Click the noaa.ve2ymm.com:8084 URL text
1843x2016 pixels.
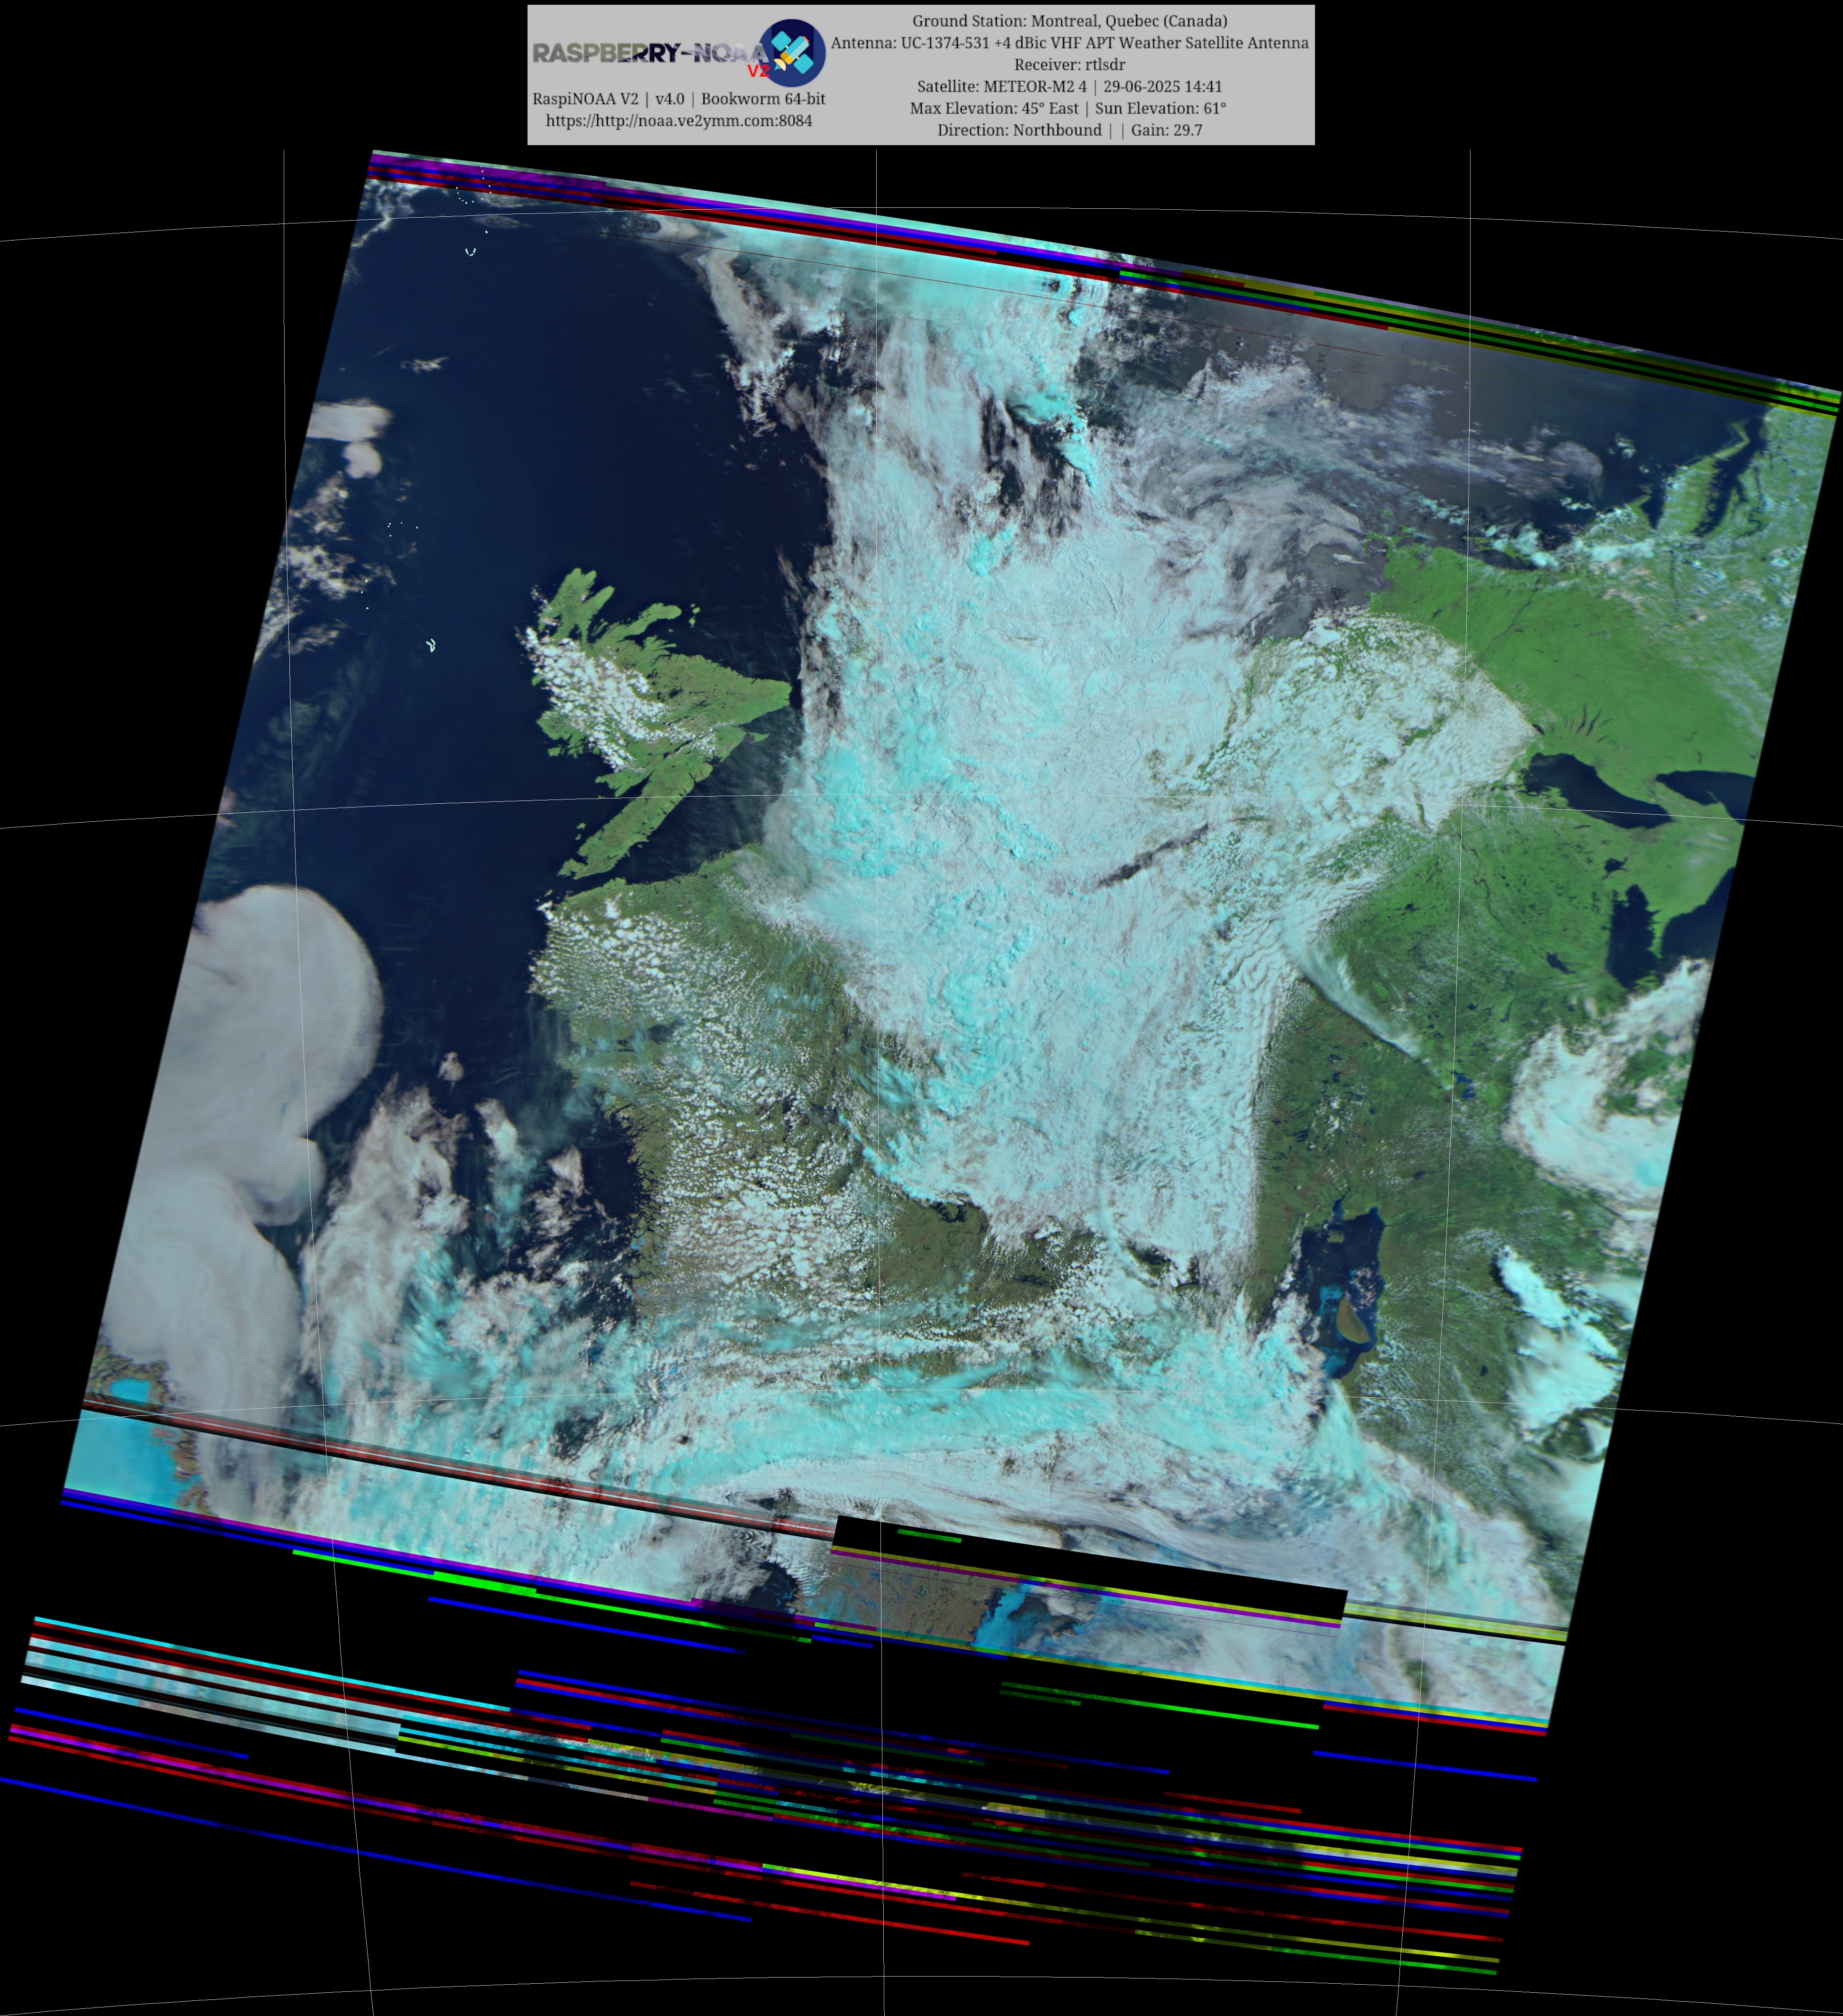[x=679, y=121]
